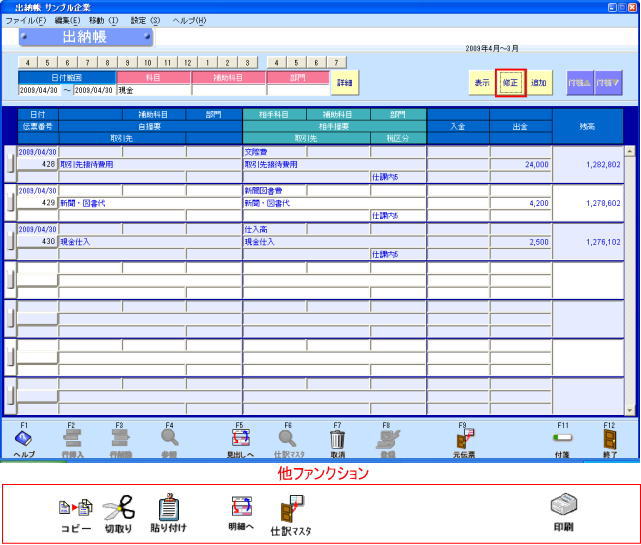Click the pink 部門 header label
The height and width of the screenshot is (545, 641).
tap(298, 78)
